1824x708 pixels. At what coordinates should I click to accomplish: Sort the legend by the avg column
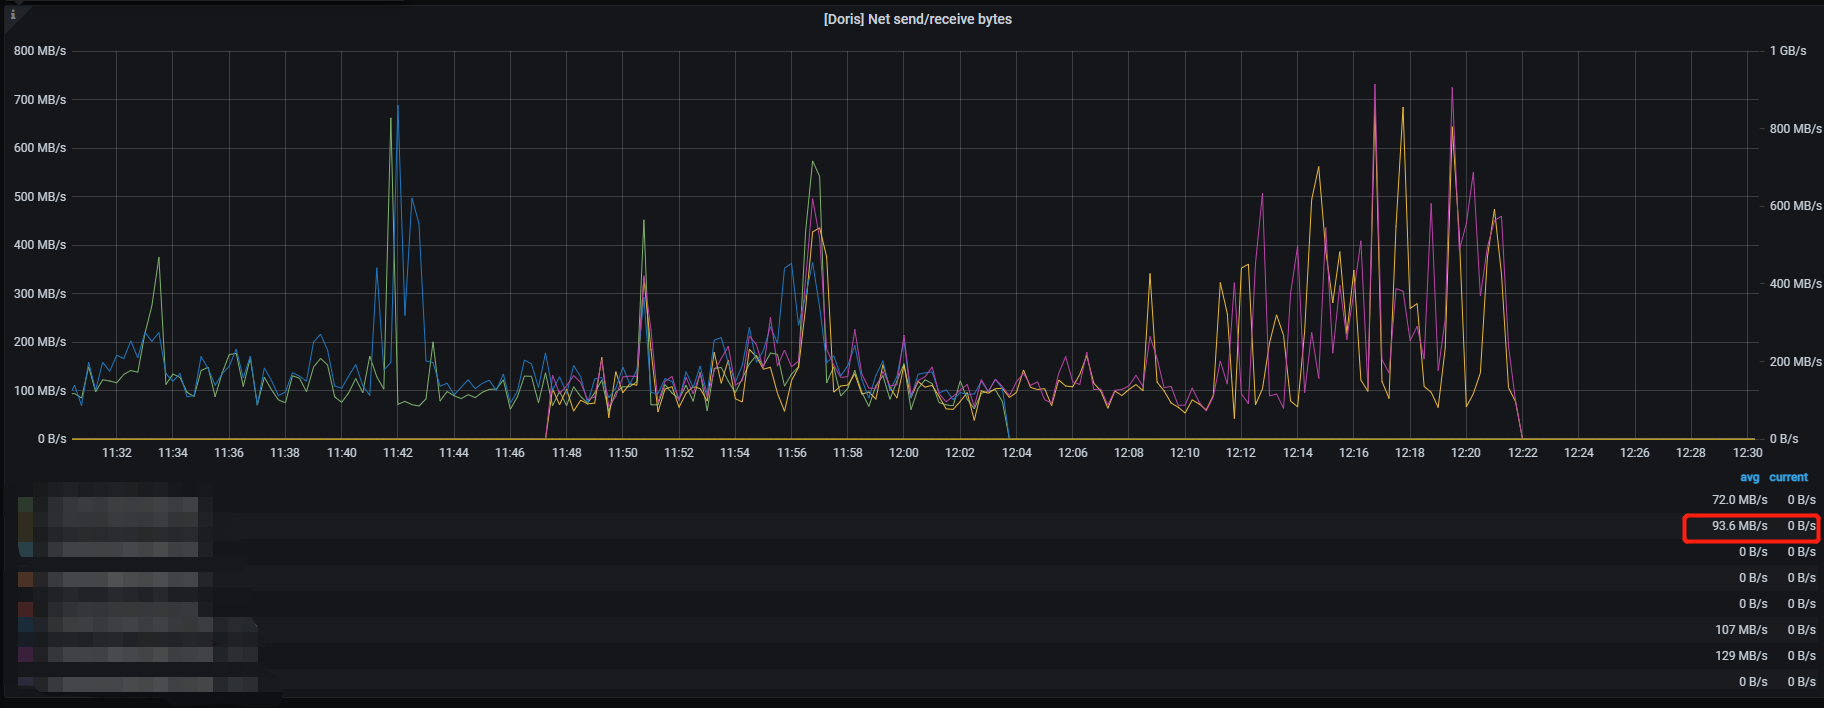(x=1749, y=478)
